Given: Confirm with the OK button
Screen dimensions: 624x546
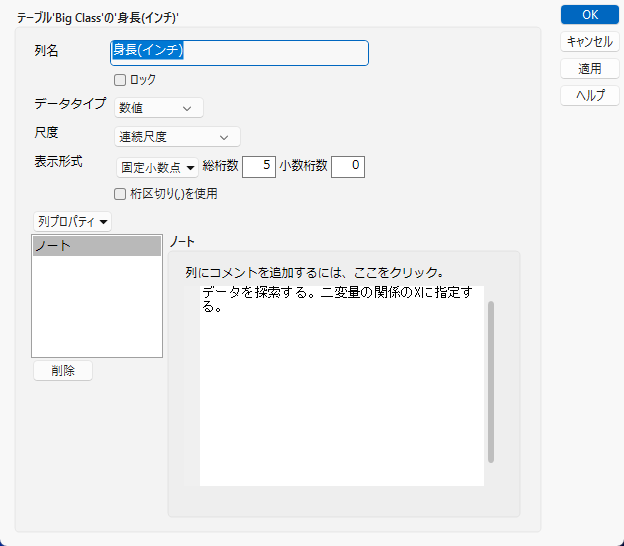Looking at the screenshot, I should pos(590,15).
